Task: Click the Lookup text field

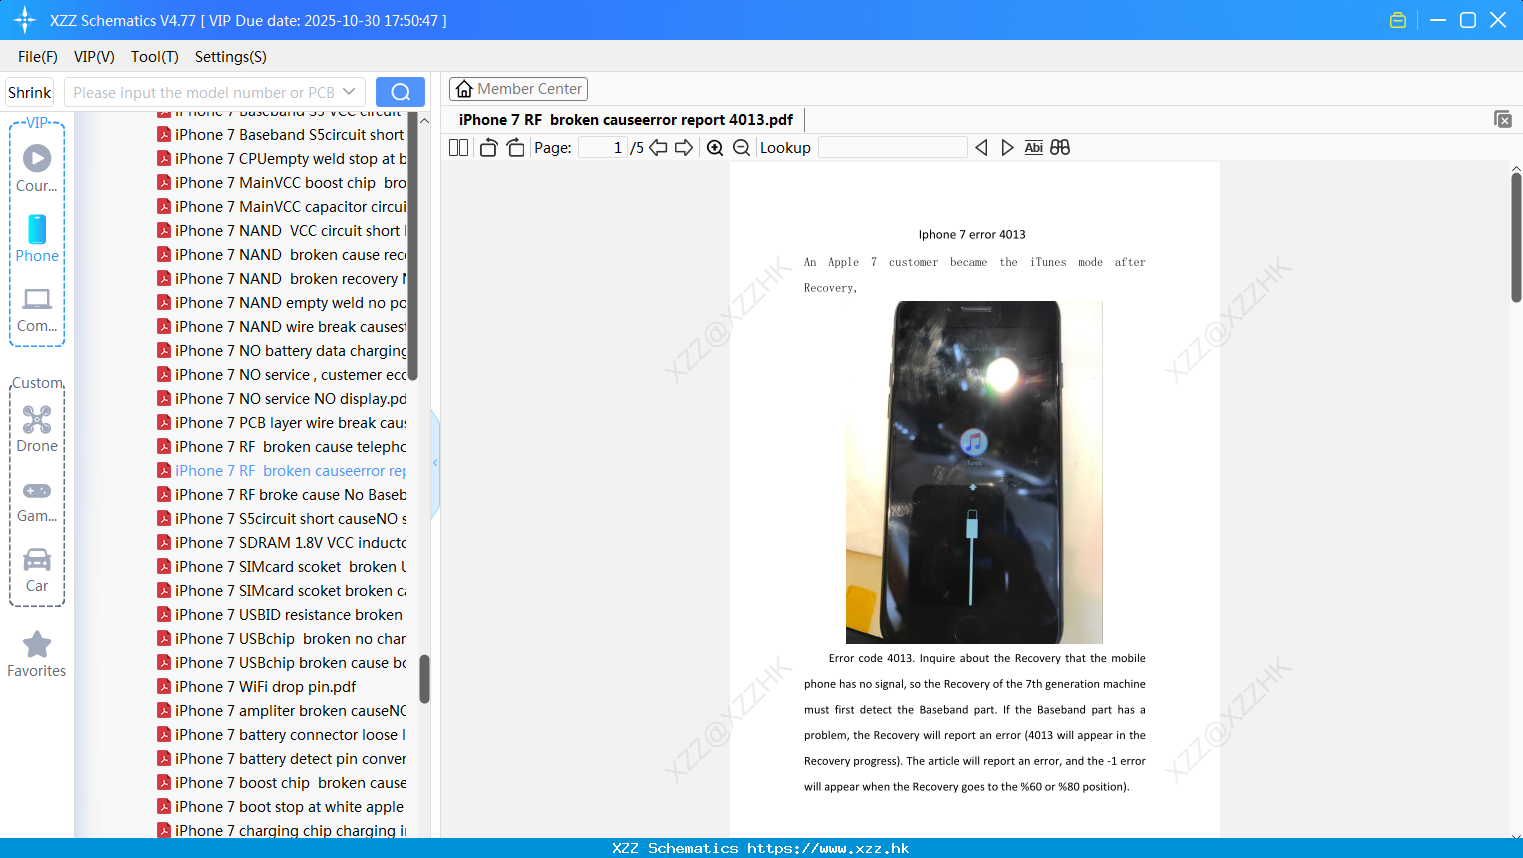Action: 892,148
